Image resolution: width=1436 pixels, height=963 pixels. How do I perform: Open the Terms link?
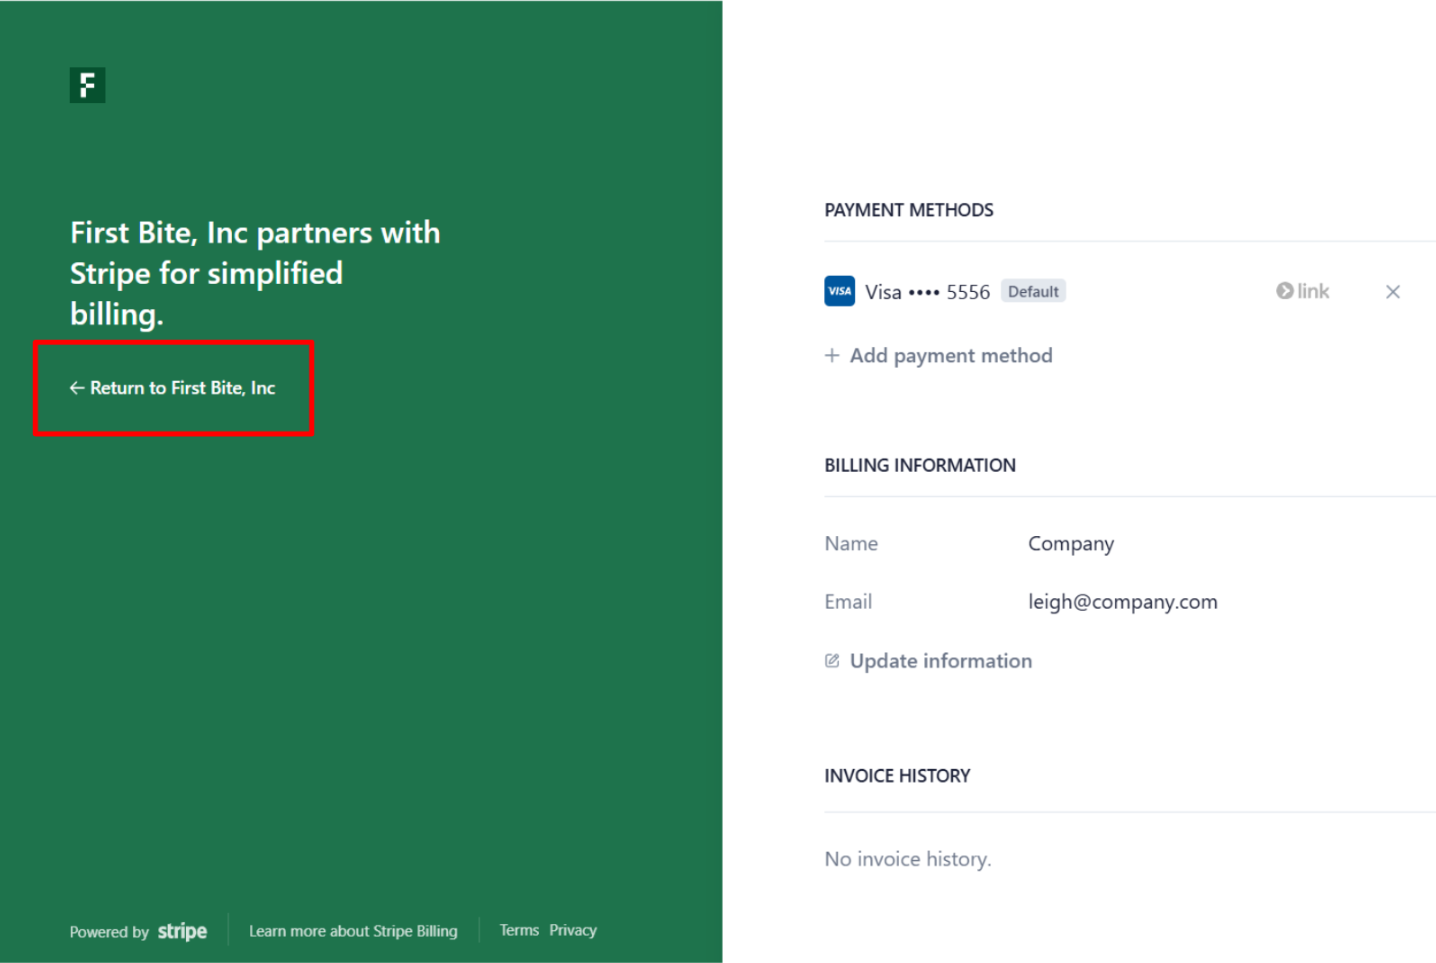point(519,930)
